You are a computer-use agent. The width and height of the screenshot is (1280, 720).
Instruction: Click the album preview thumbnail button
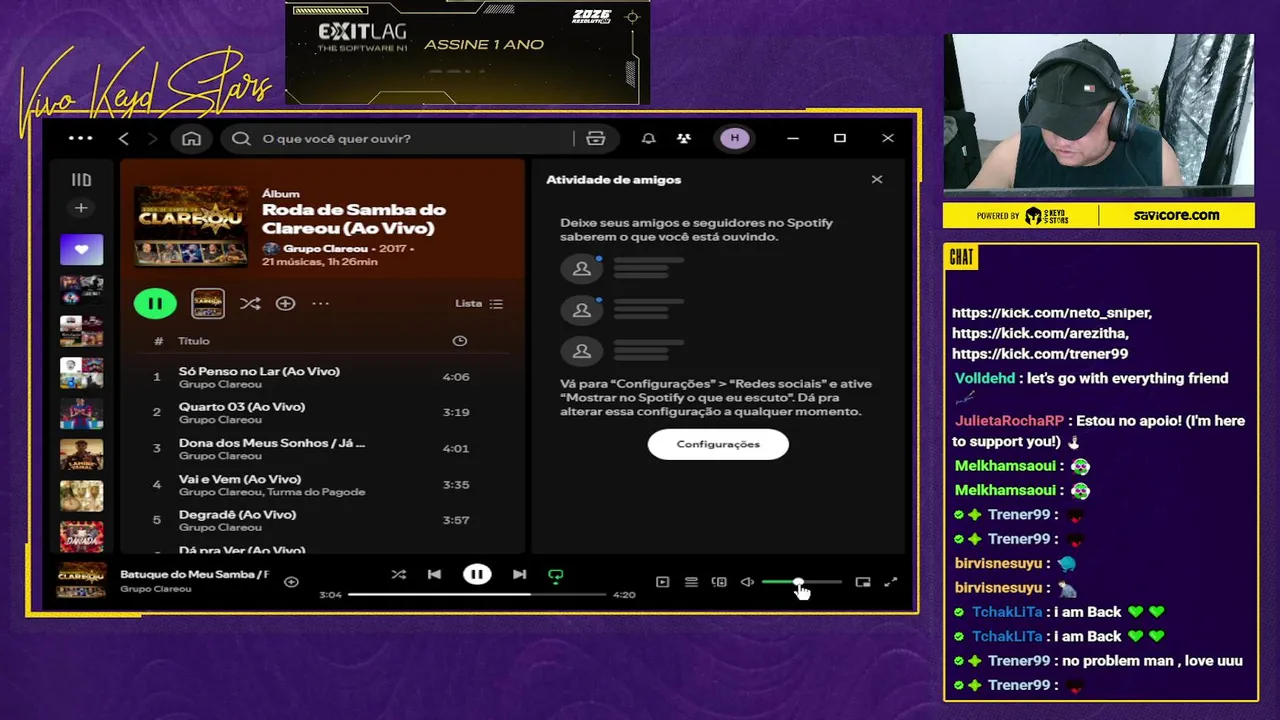208,303
